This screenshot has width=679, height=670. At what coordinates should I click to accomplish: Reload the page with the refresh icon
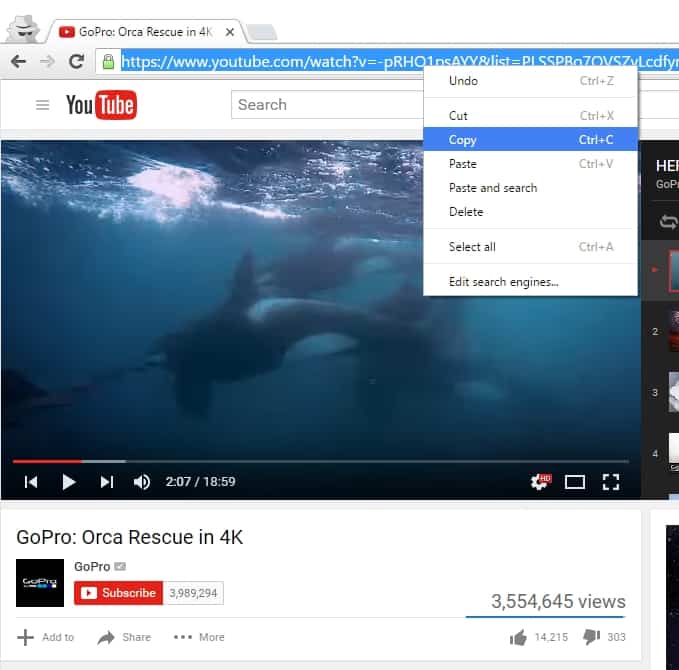click(x=77, y=61)
